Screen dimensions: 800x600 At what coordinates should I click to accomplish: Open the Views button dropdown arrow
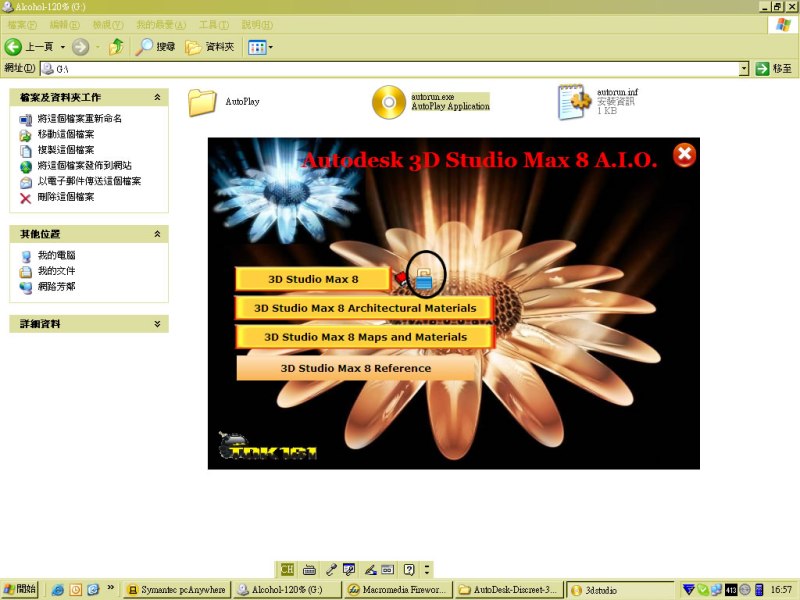coord(270,47)
